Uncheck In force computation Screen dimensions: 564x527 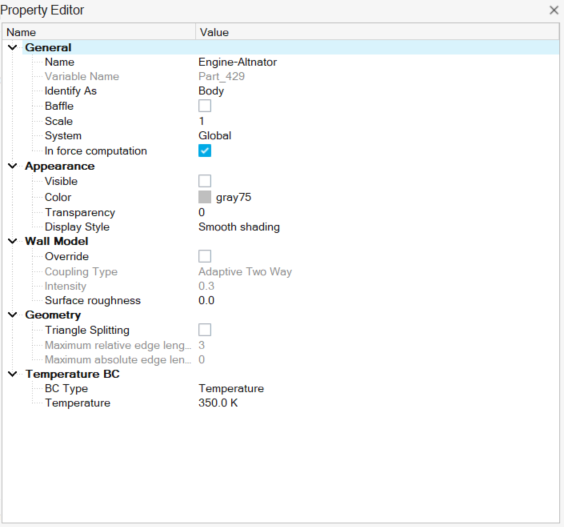[205, 151]
